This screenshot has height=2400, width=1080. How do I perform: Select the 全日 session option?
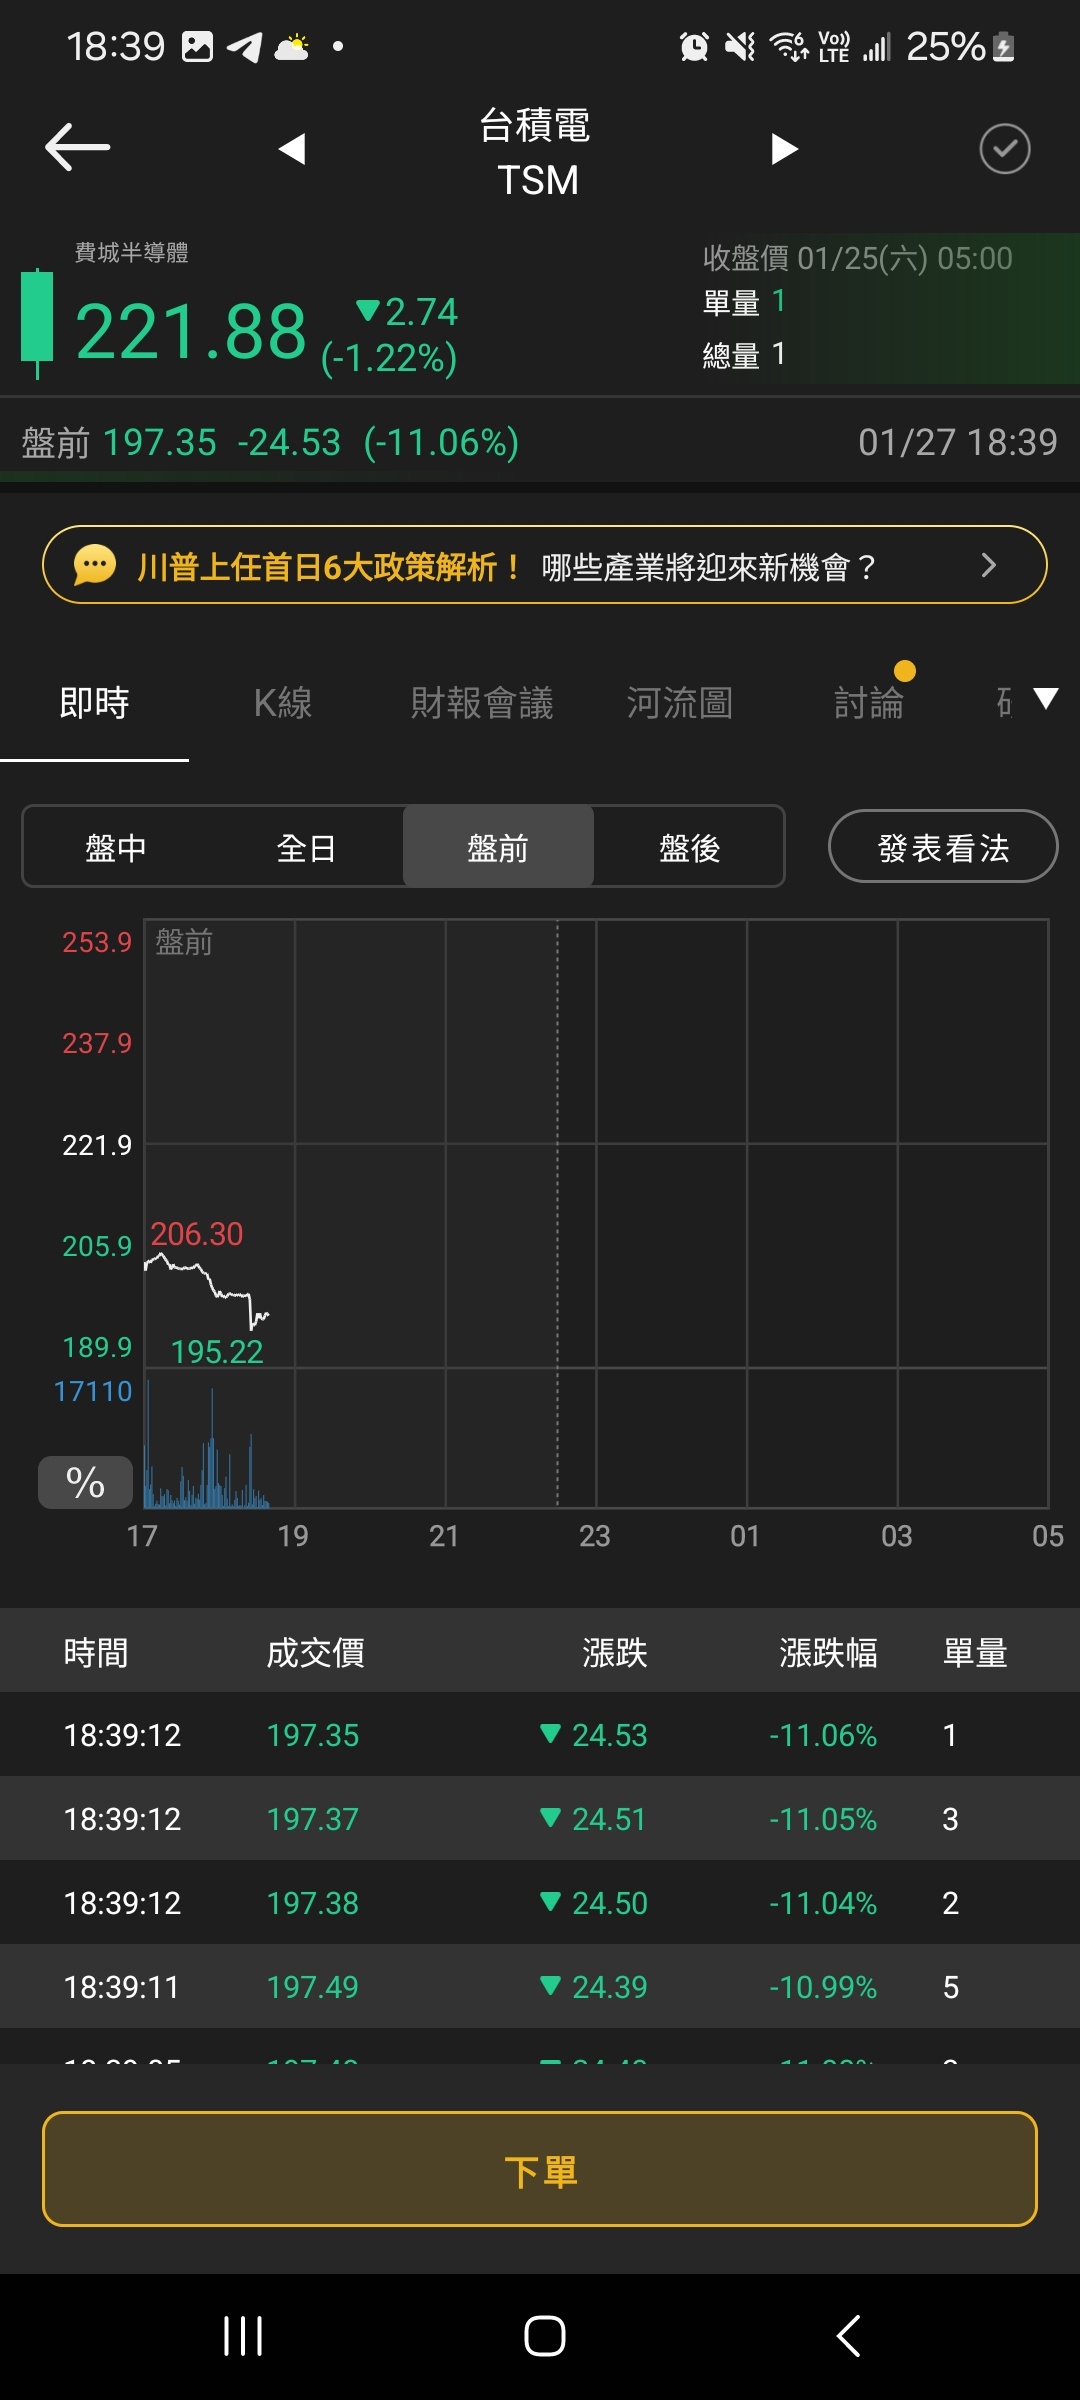coord(306,848)
